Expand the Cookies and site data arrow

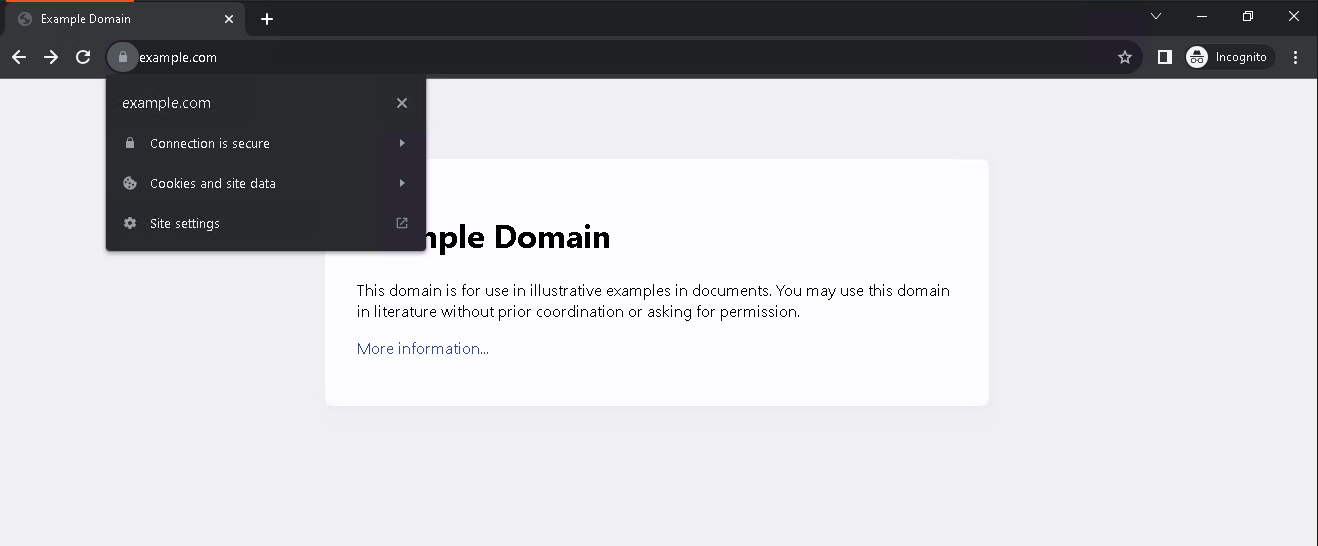[402, 183]
